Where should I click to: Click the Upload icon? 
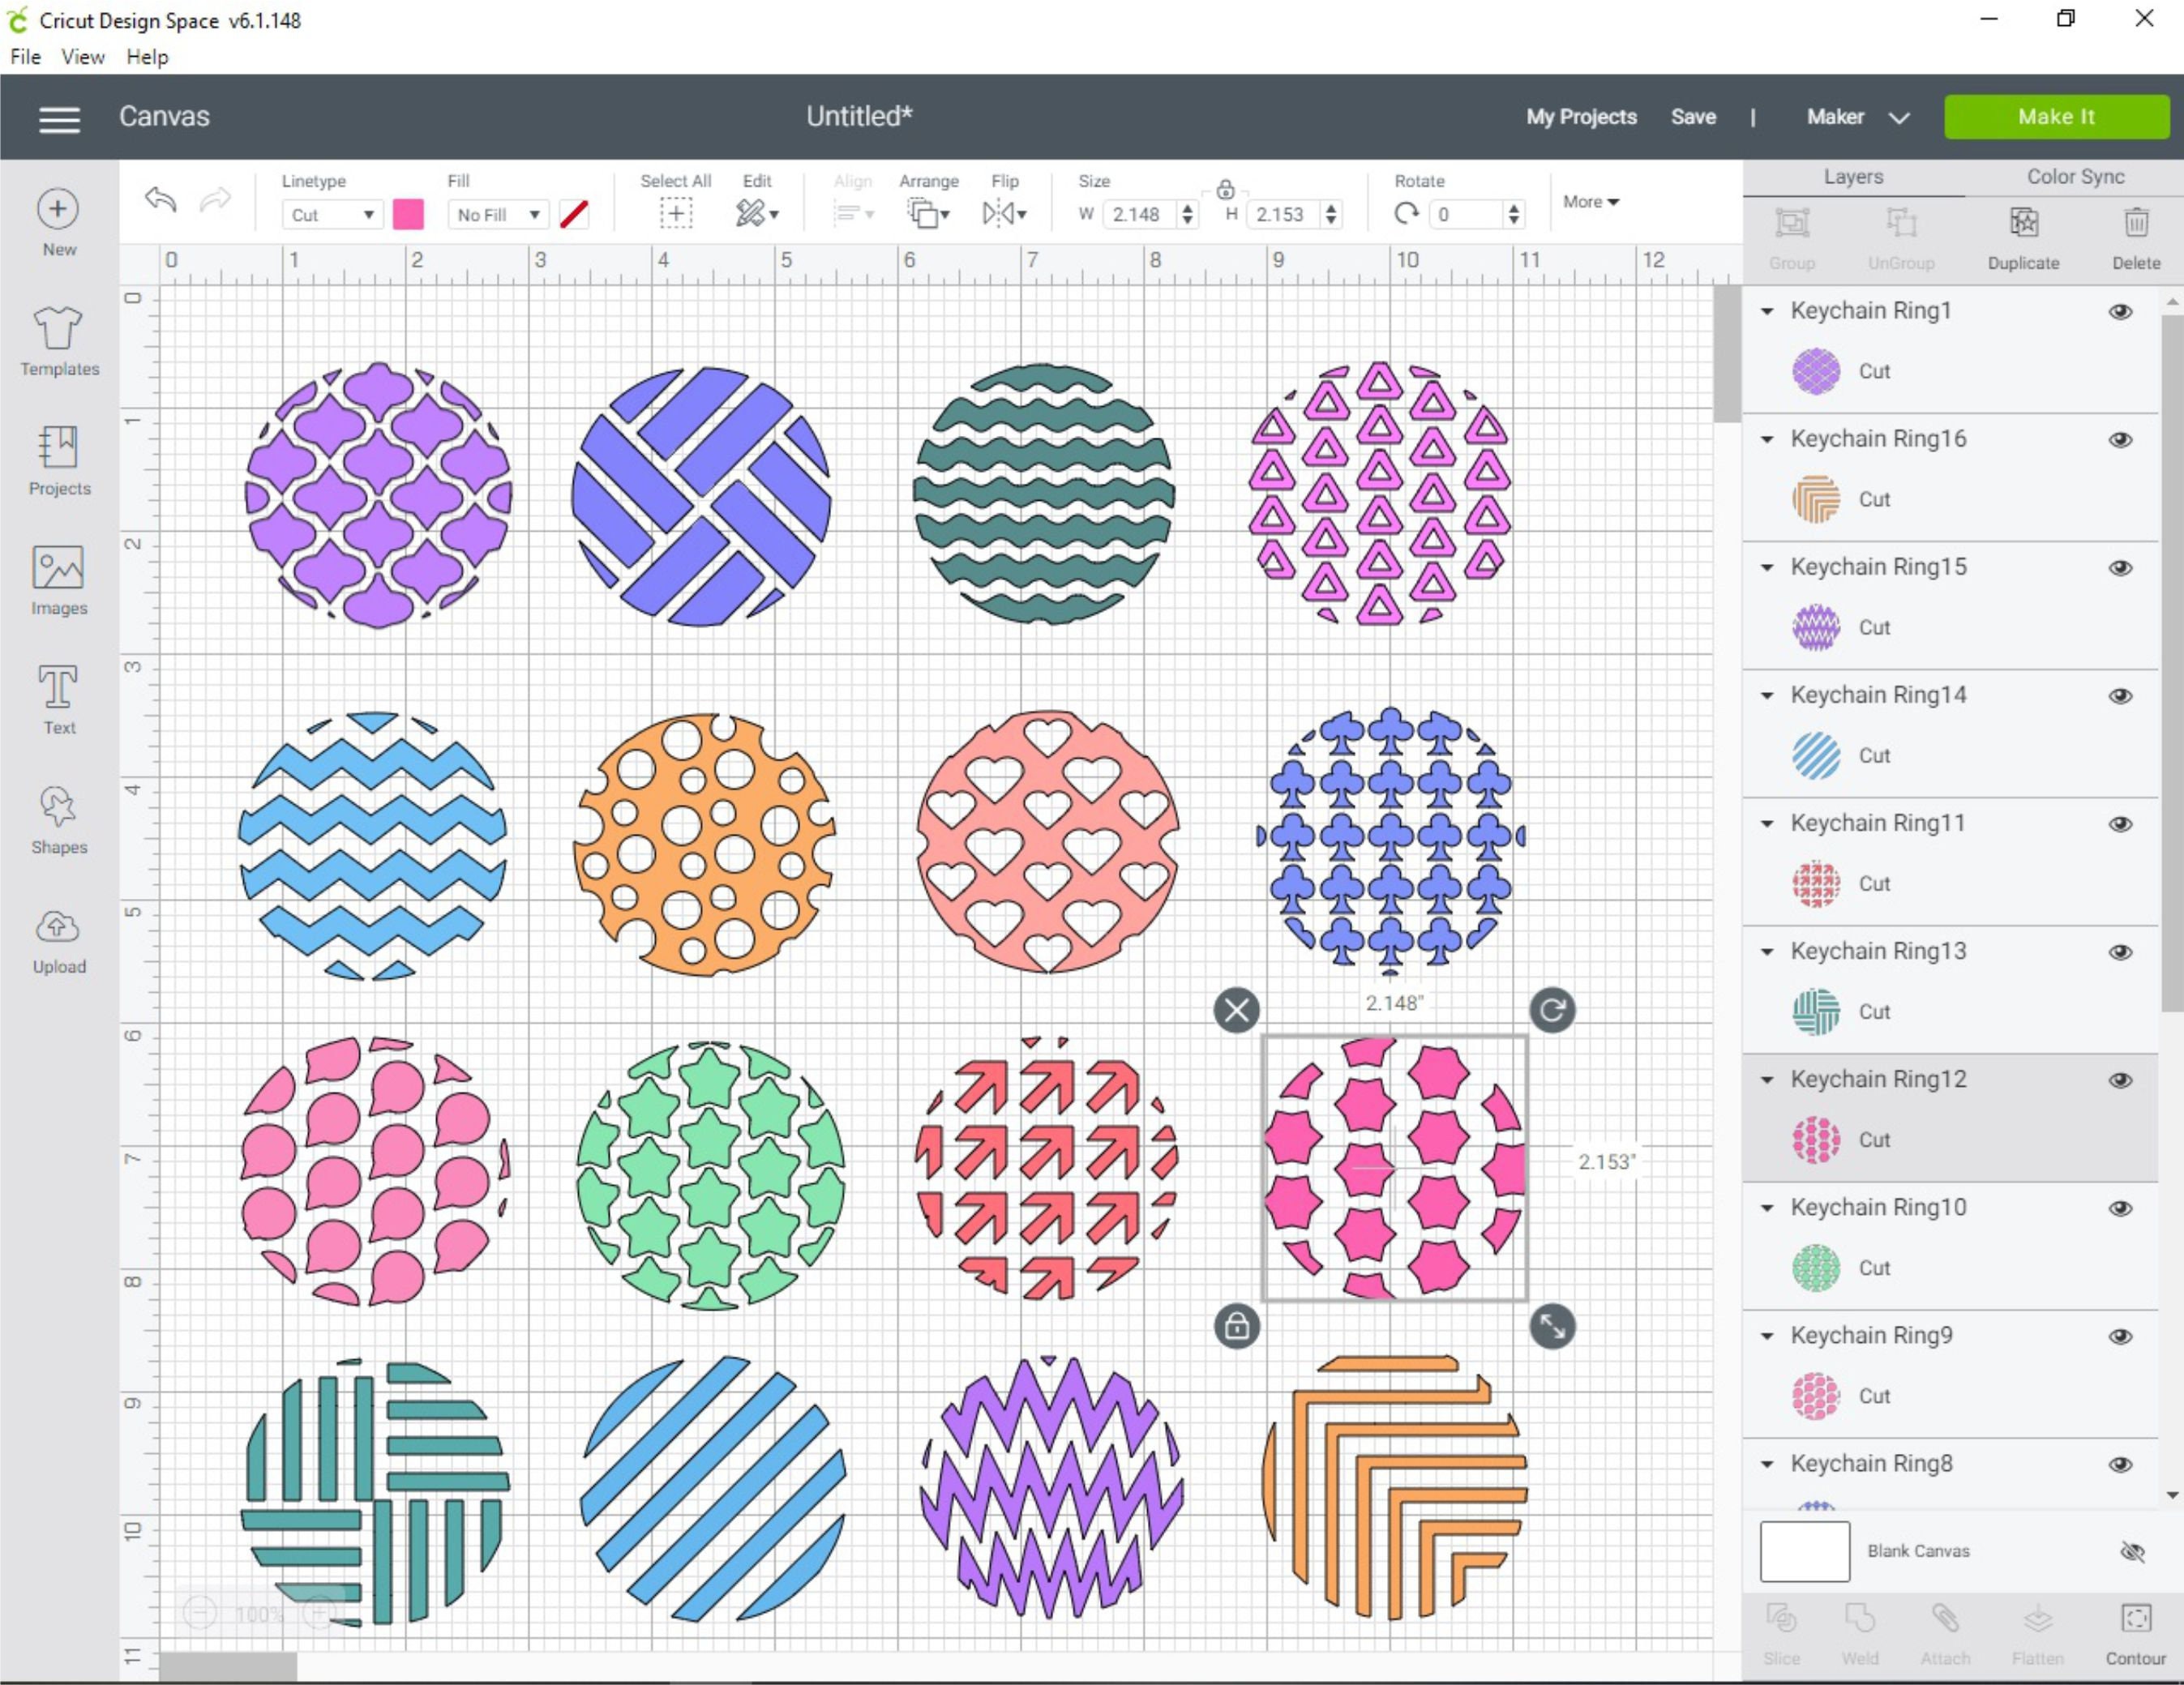pos(58,926)
